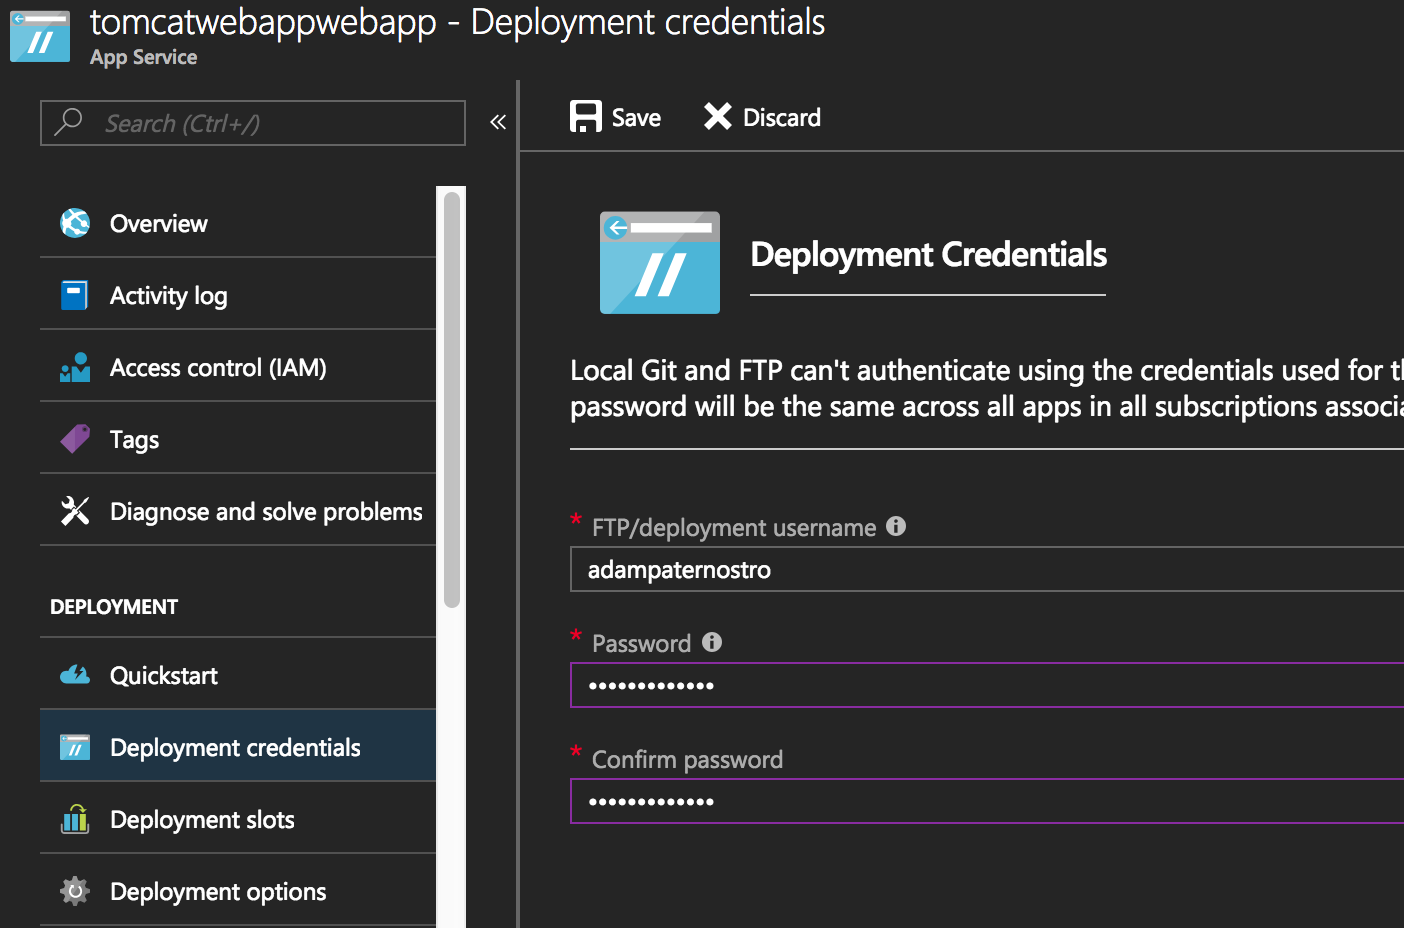The image size is (1404, 928).
Task: Open Diagnose and solve problems
Action: tap(238, 511)
